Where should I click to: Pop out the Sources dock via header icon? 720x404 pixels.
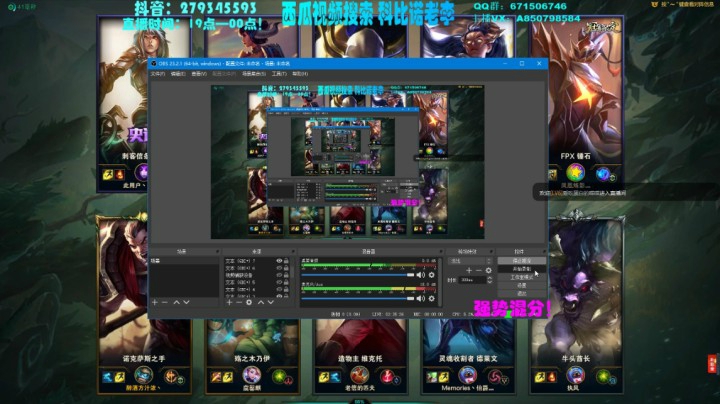(x=292, y=252)
